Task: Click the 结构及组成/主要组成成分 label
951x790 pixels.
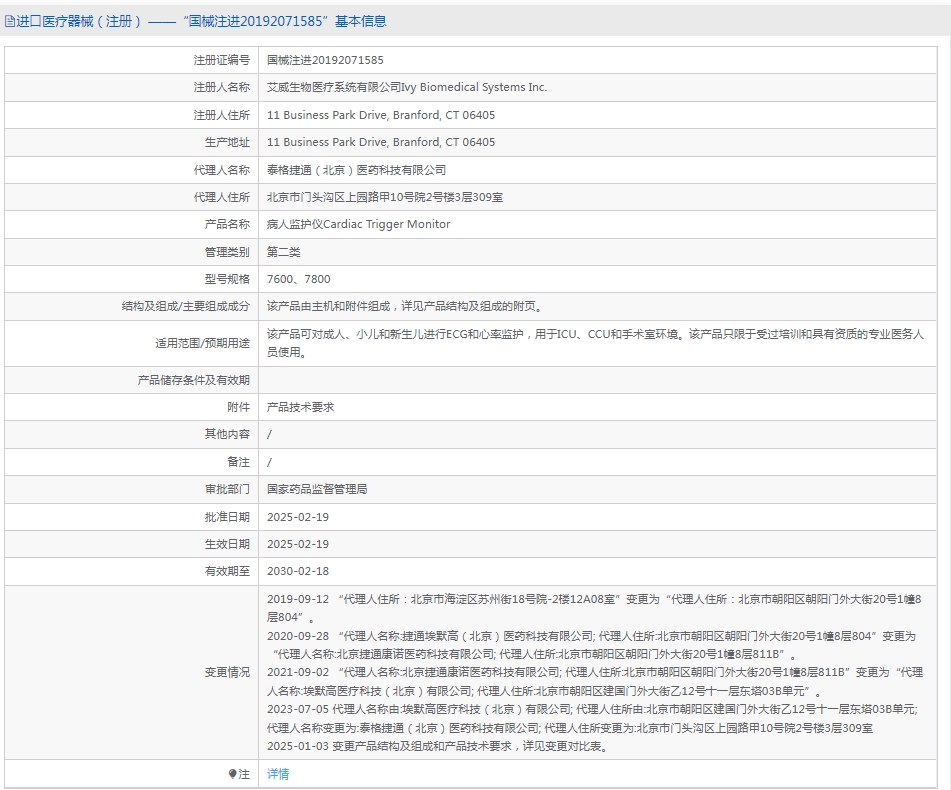Action: pyautogui.click(x=186, y=306)
